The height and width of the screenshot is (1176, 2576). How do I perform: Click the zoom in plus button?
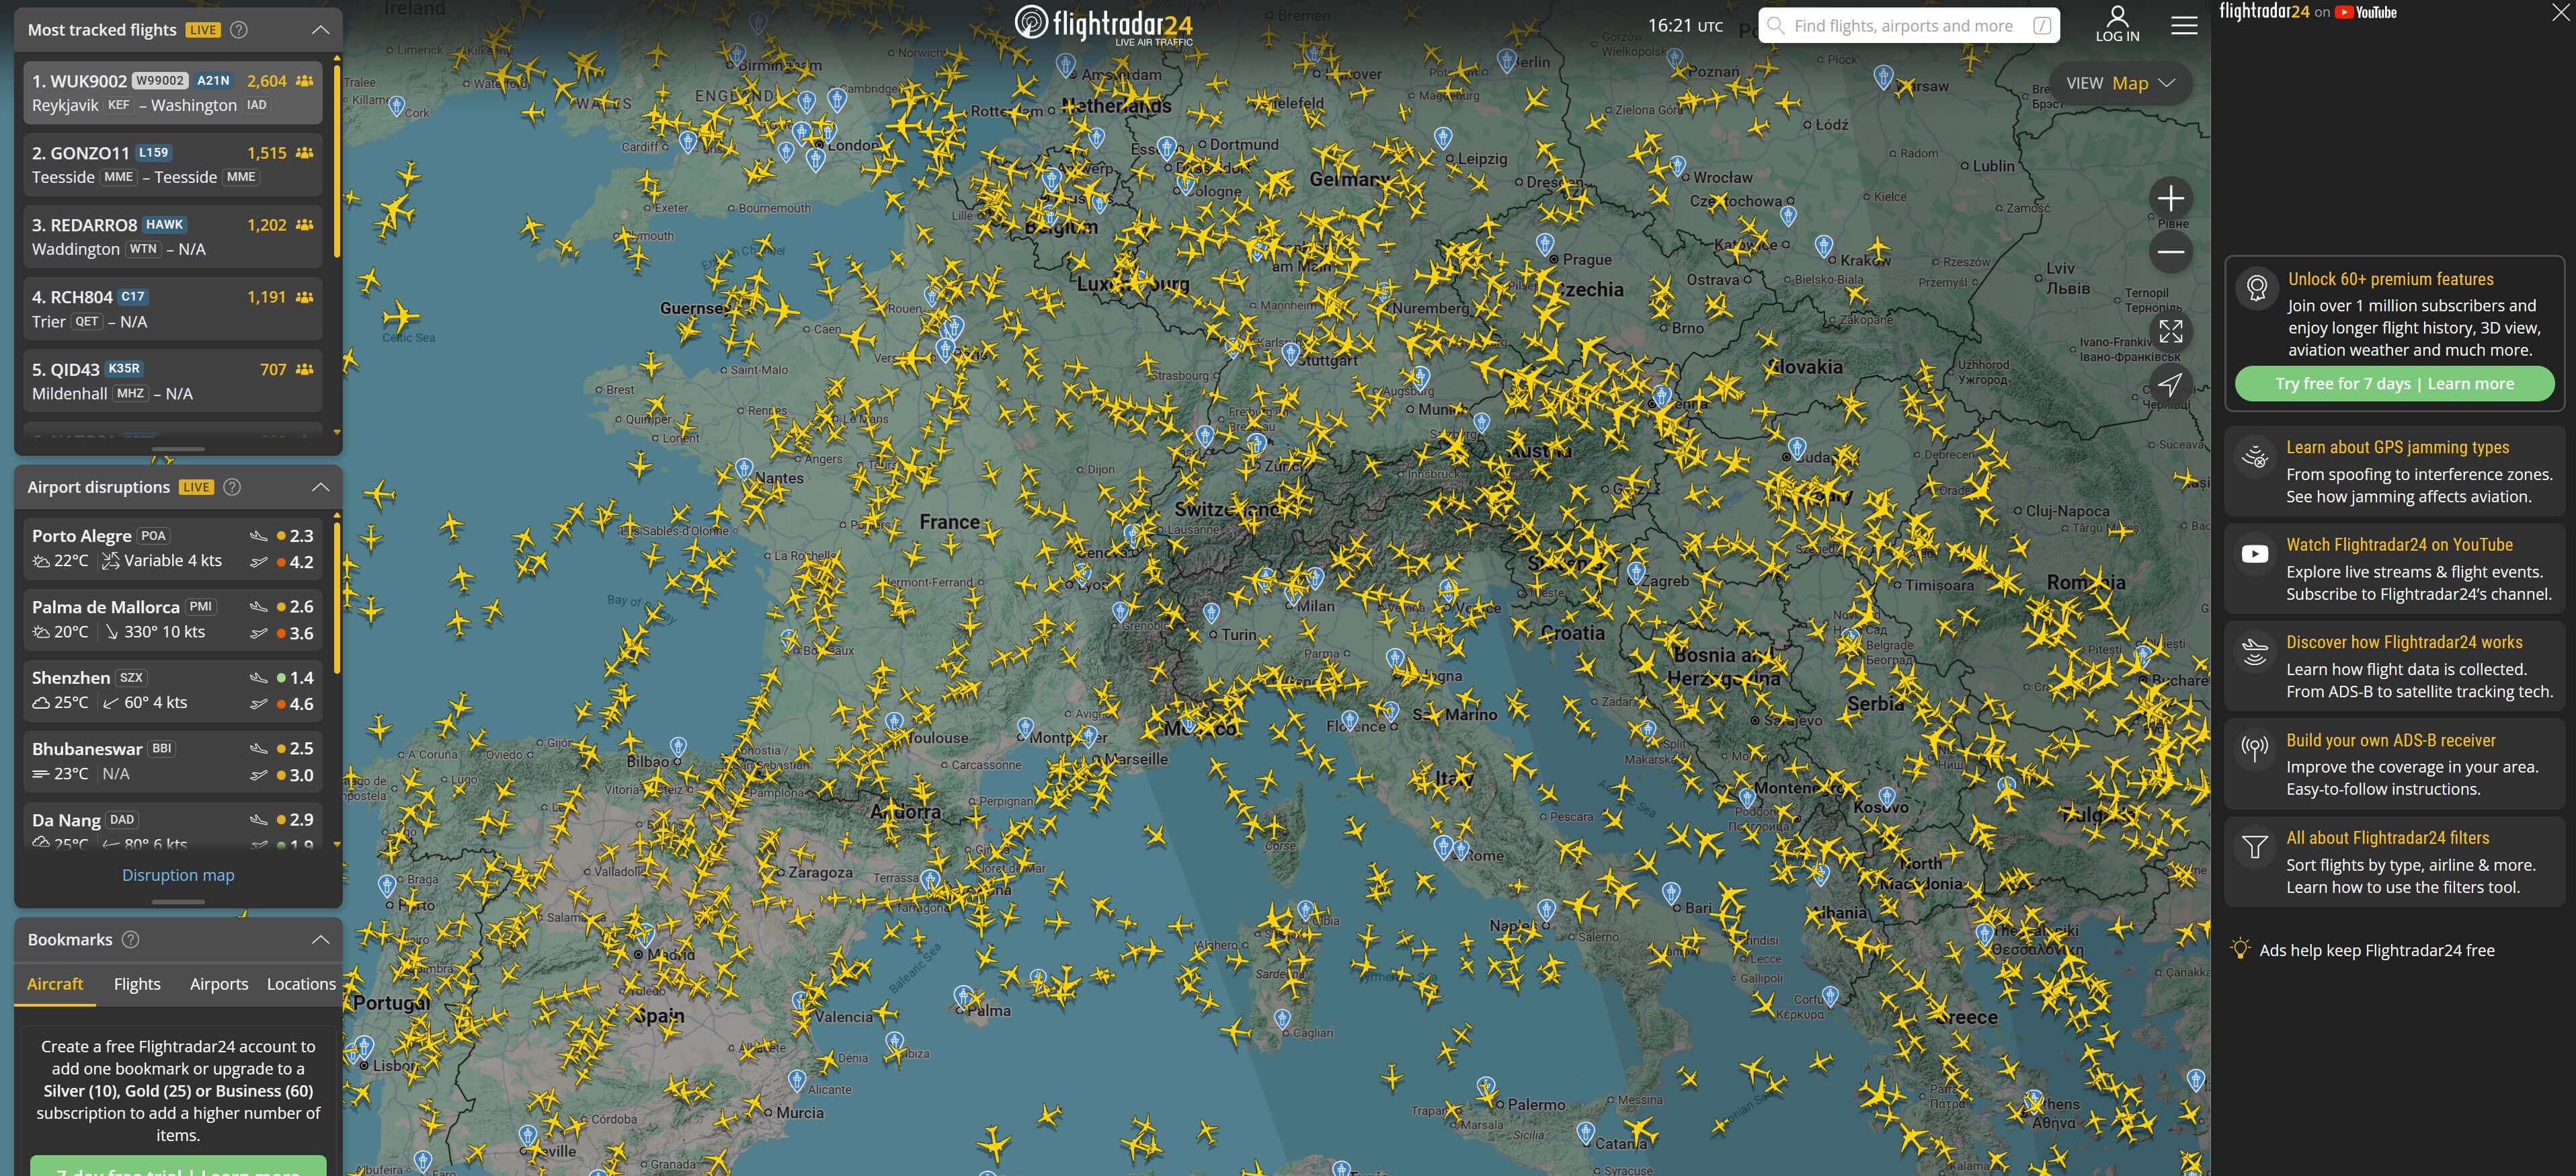coord(2170,198)
